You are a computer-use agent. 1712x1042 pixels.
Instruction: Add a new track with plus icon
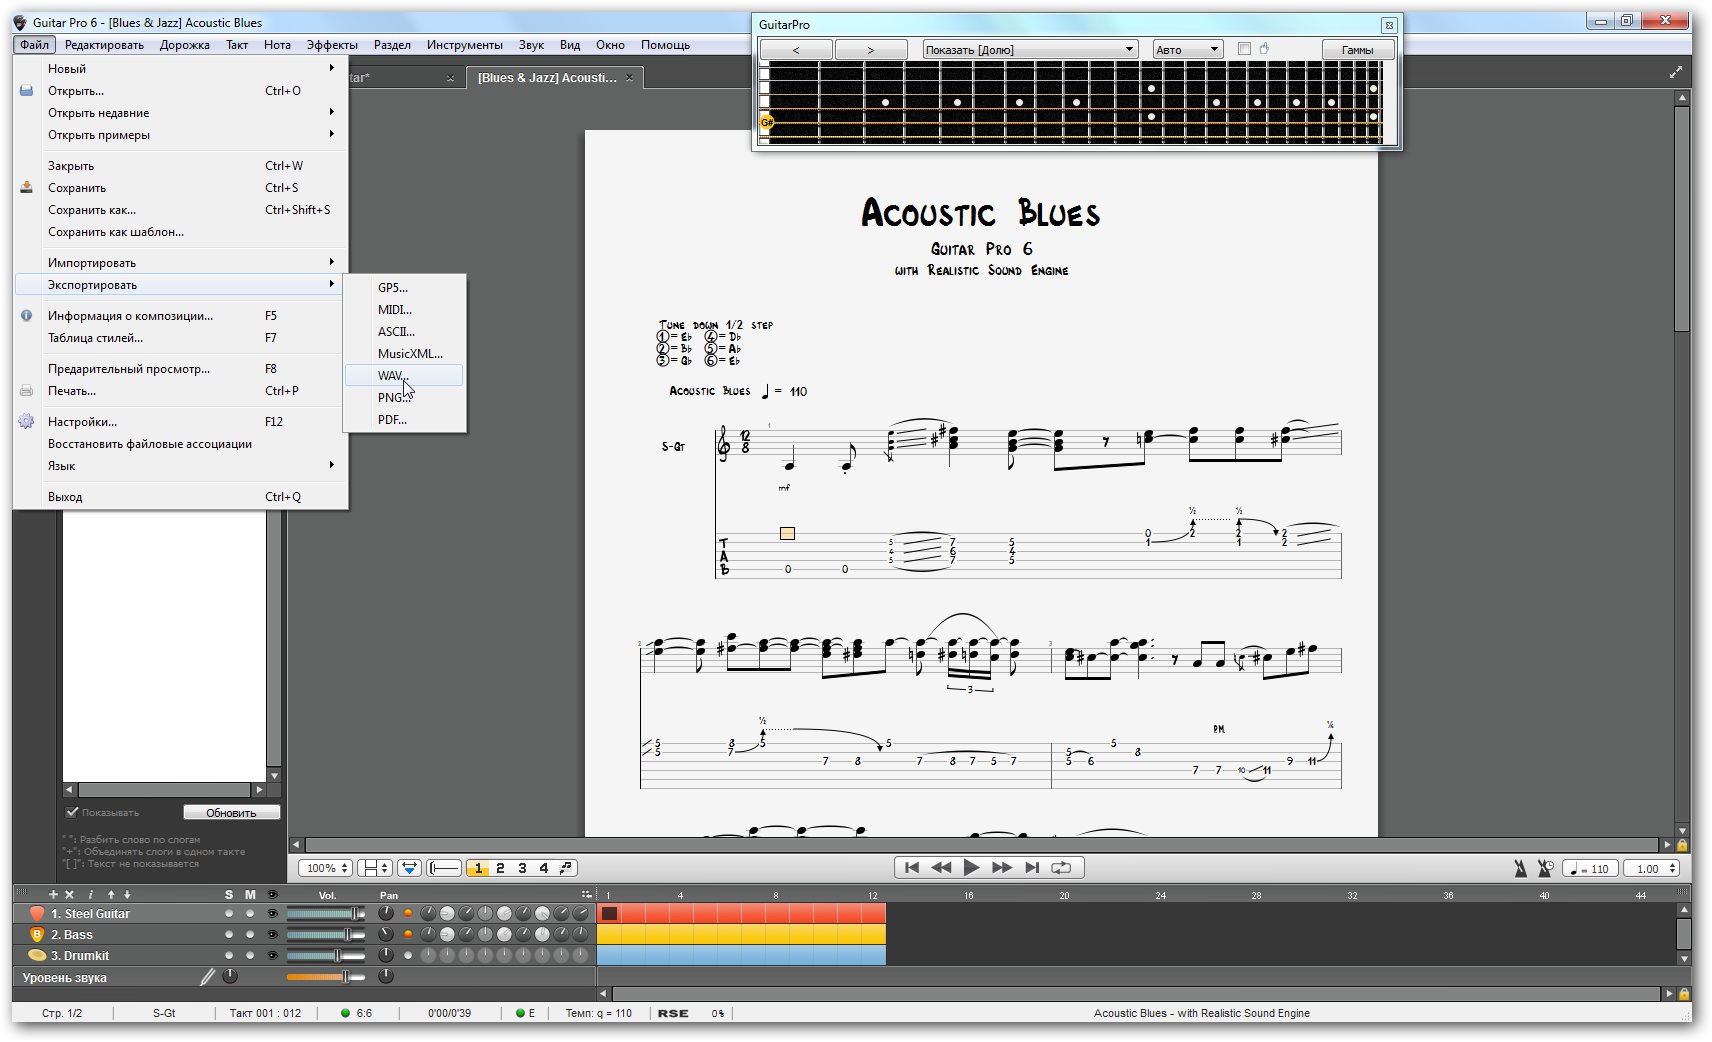[x=54, y=894]
